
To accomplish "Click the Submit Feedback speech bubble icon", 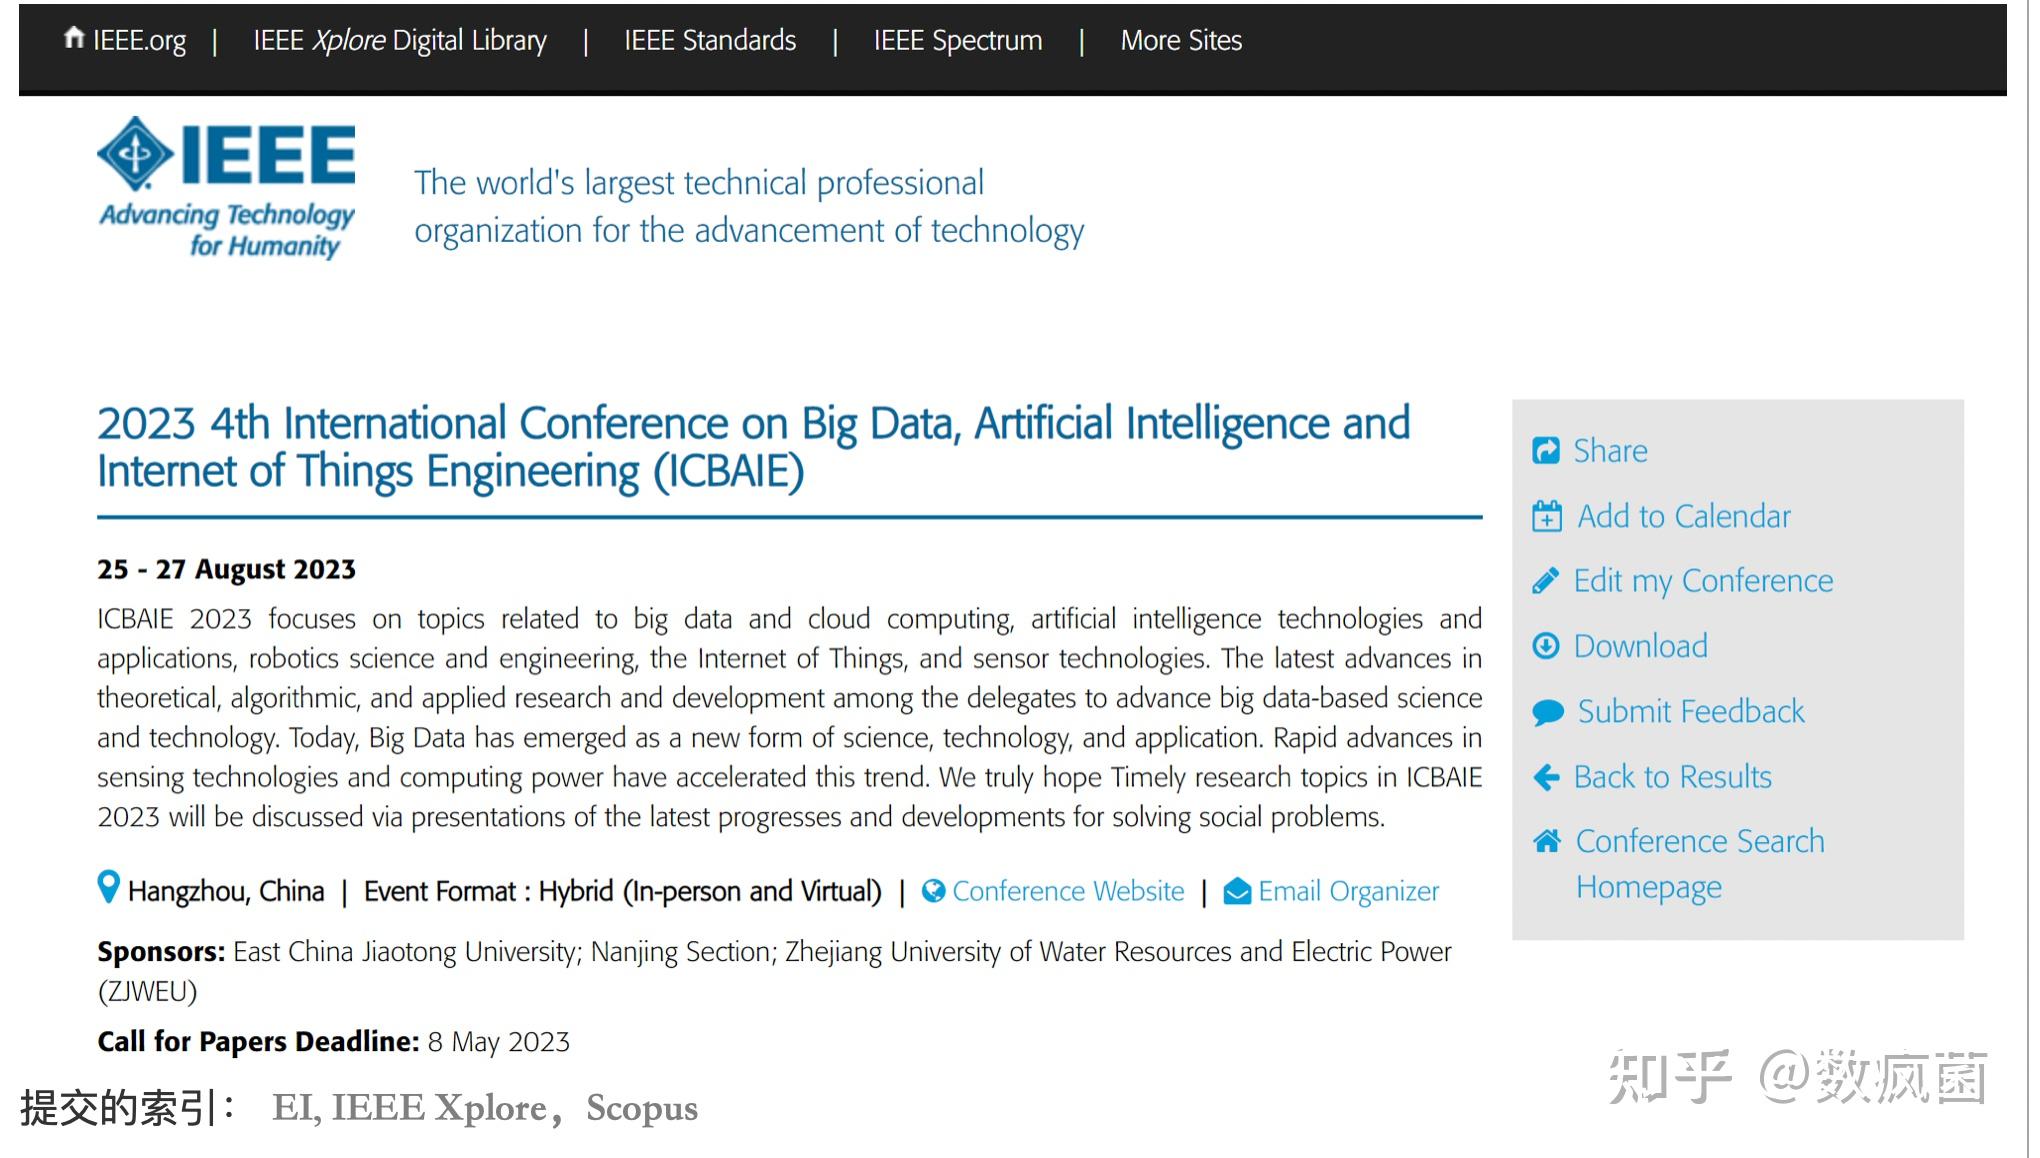I will pos(1547,712).
